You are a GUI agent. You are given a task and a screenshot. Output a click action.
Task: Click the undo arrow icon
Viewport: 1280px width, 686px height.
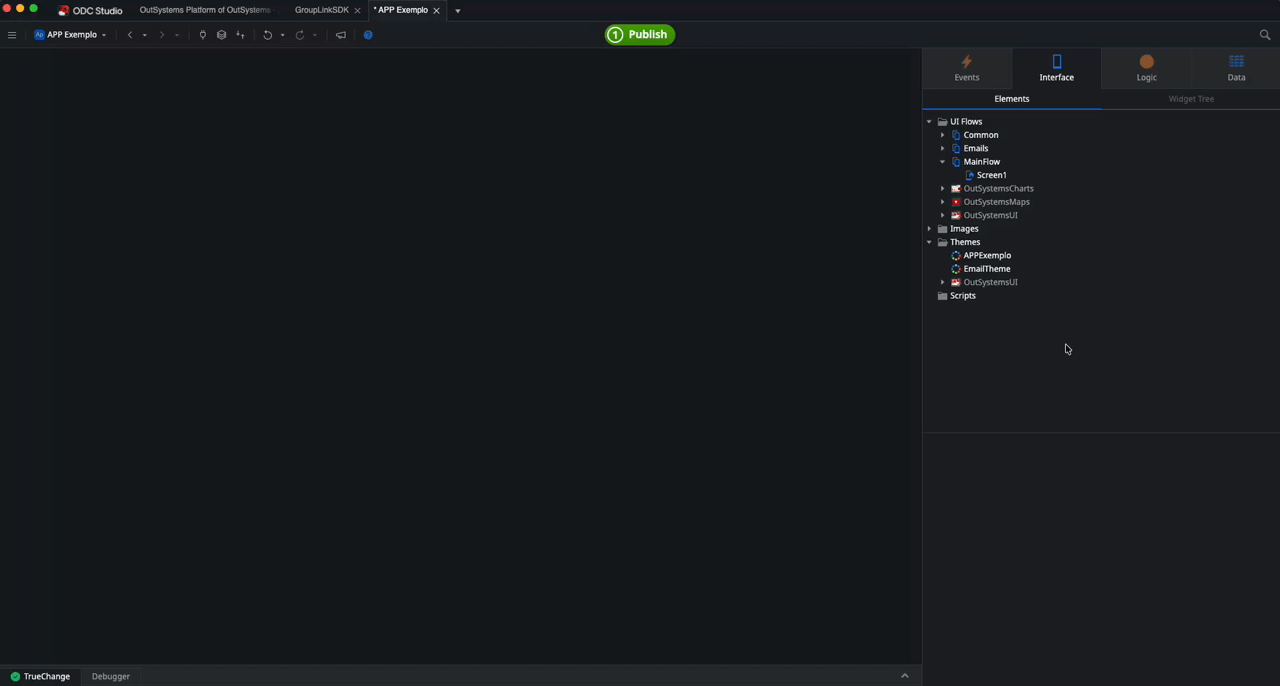pyautogui.click(x=267, y=35)
